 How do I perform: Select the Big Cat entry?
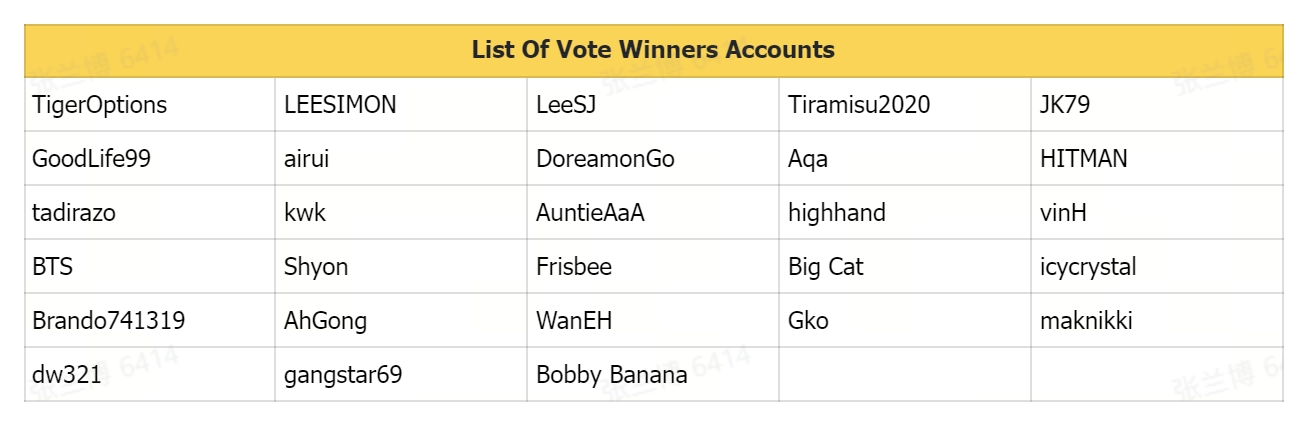826,267
